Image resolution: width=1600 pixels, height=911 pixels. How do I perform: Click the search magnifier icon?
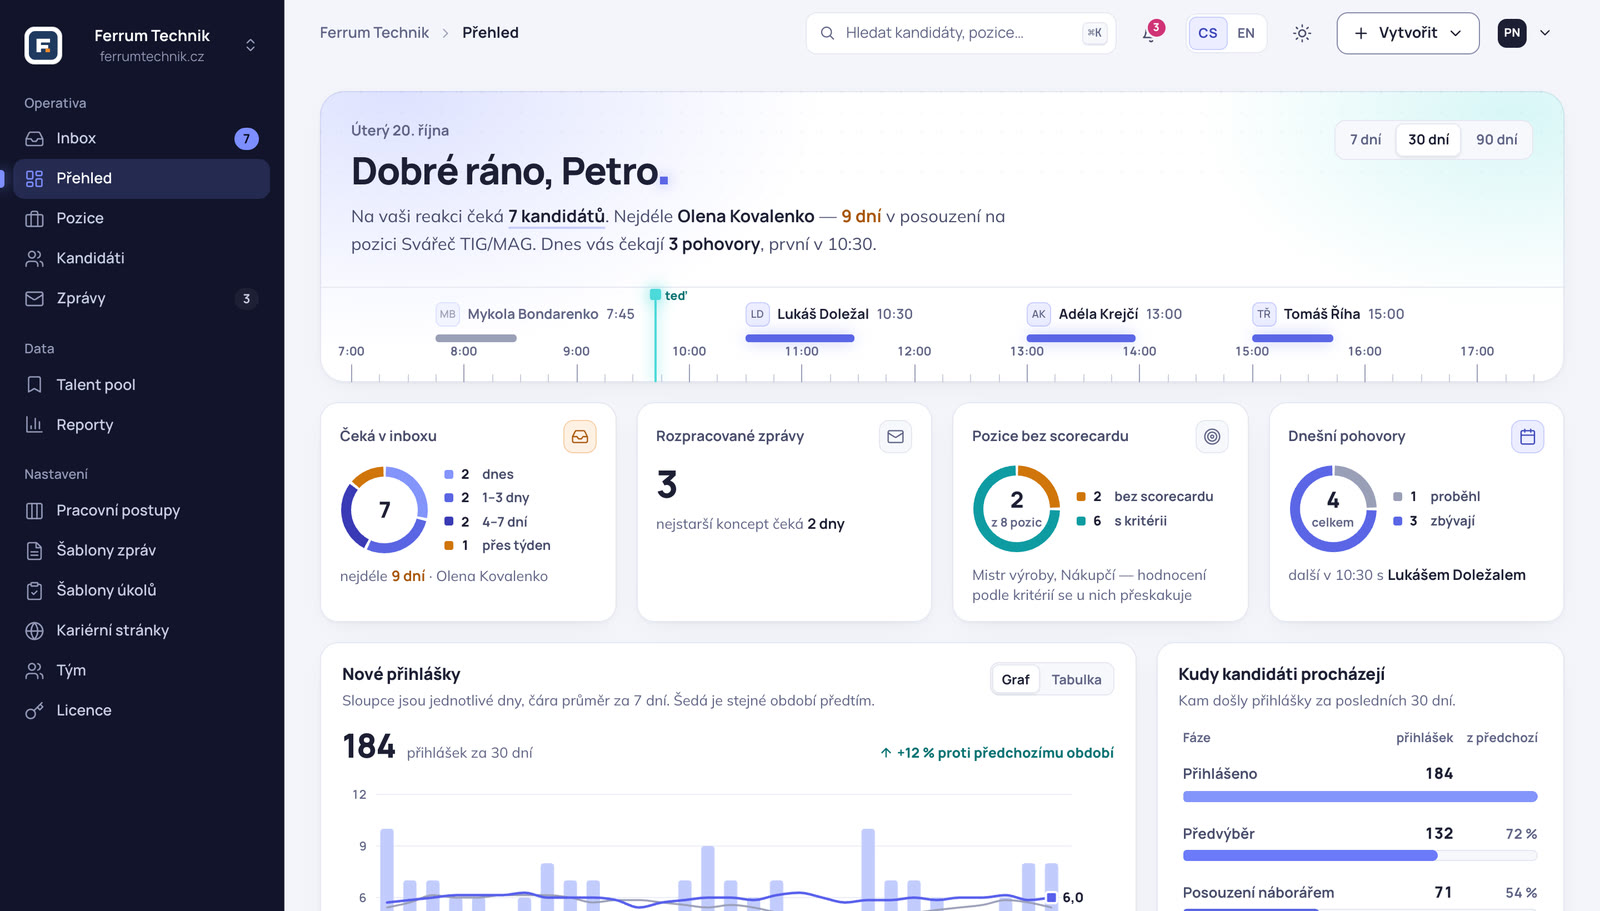click(x=827, y=33)
